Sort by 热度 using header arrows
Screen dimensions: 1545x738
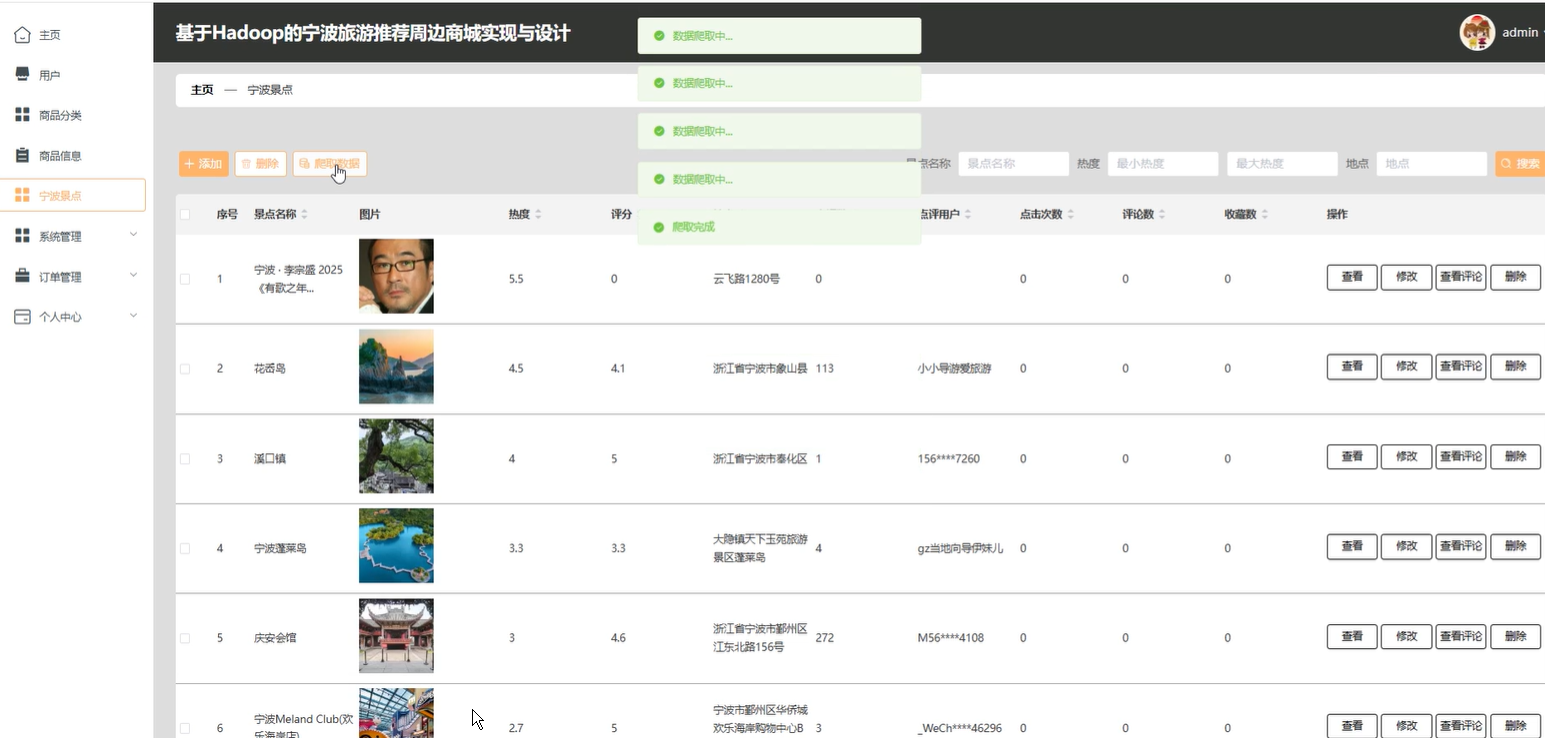click(538, 214)
